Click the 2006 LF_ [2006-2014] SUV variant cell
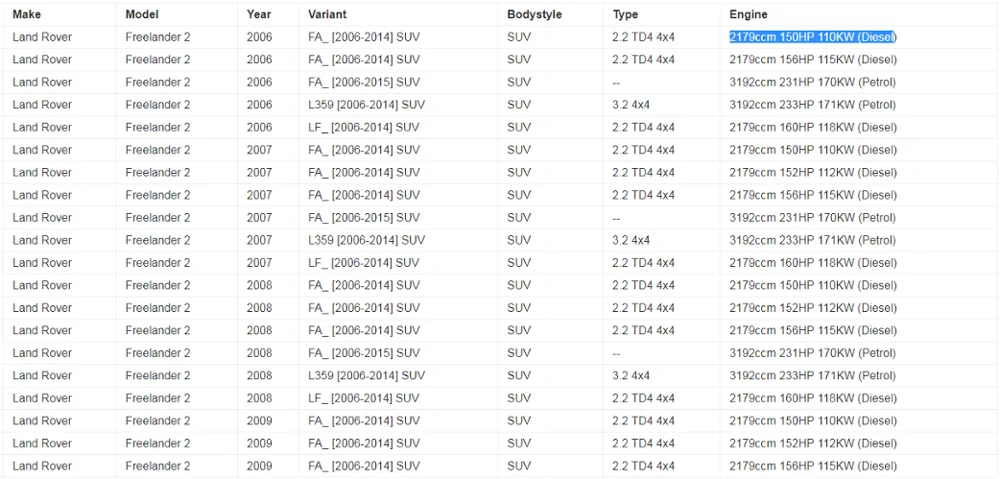 [x=363, y=127]
